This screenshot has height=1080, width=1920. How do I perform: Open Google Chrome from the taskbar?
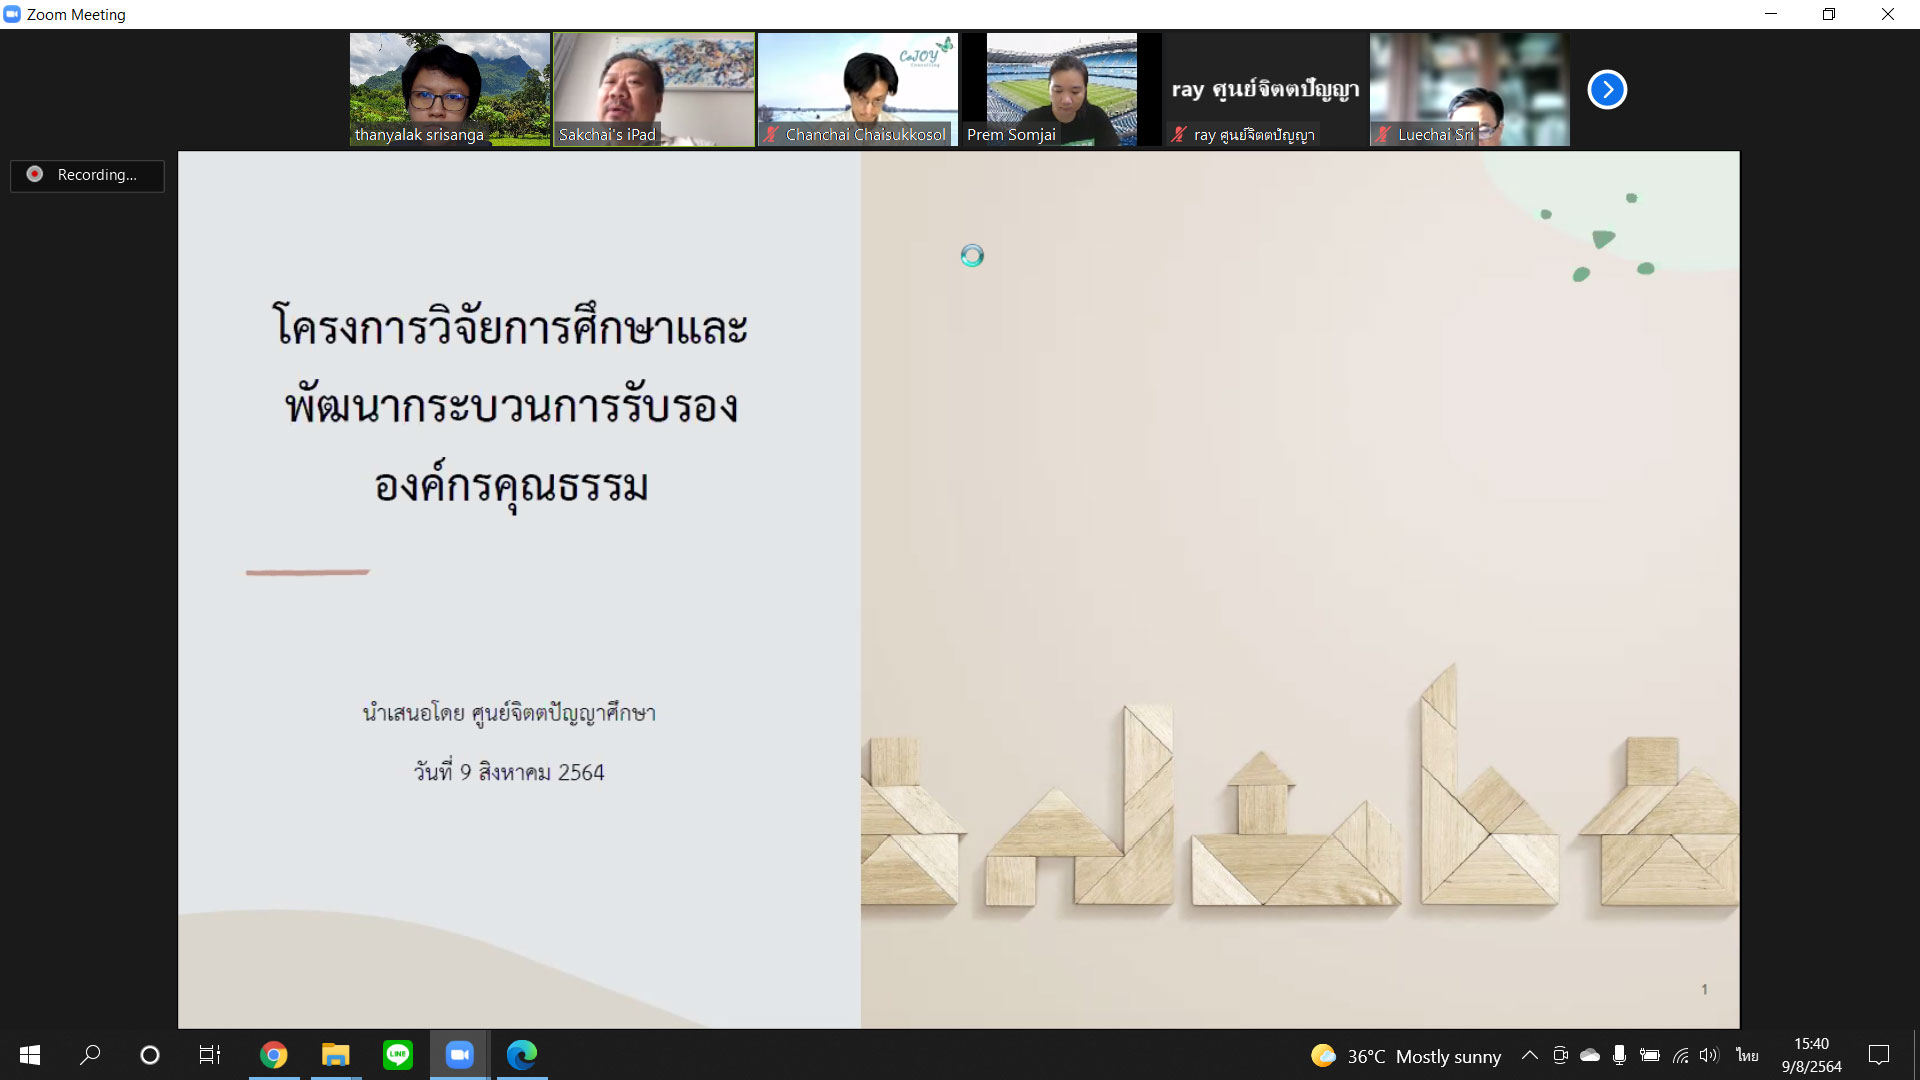click(x=273, y=1055)
